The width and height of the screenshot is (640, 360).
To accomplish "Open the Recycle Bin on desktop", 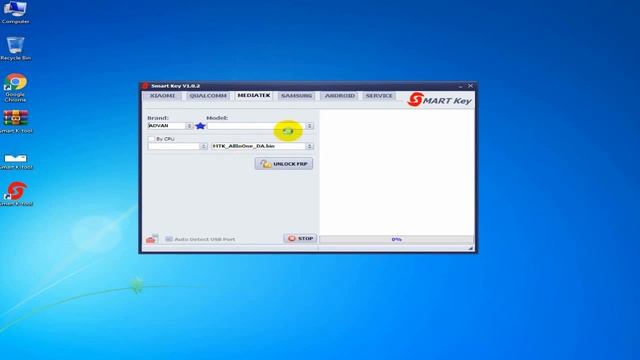I will tap(15, 49).
